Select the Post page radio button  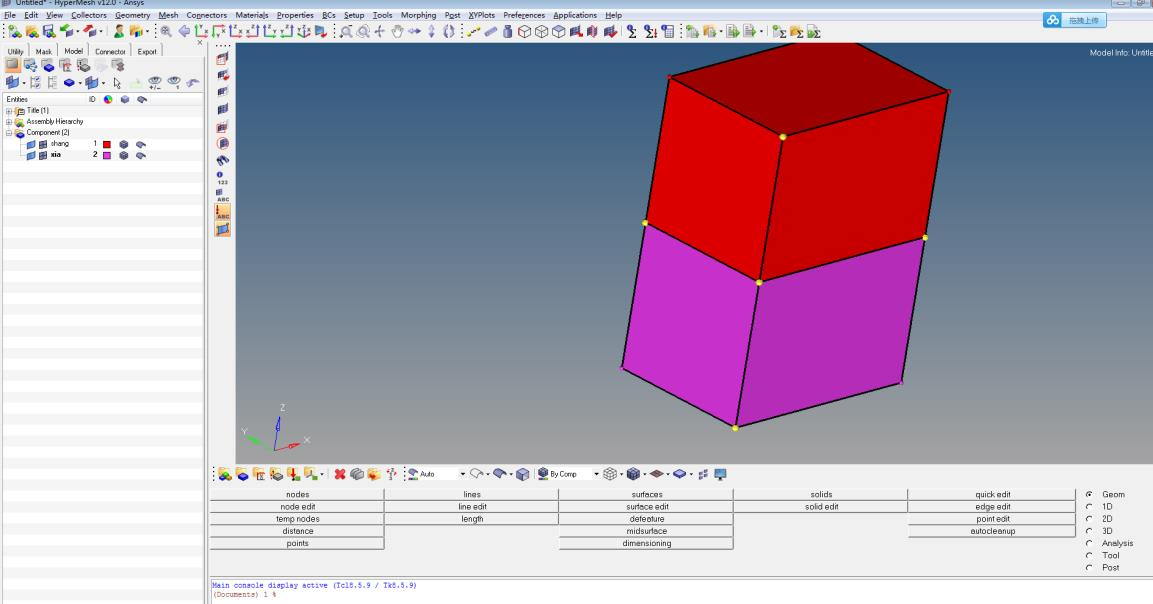pyautogui.click(x=1089, y=567)
